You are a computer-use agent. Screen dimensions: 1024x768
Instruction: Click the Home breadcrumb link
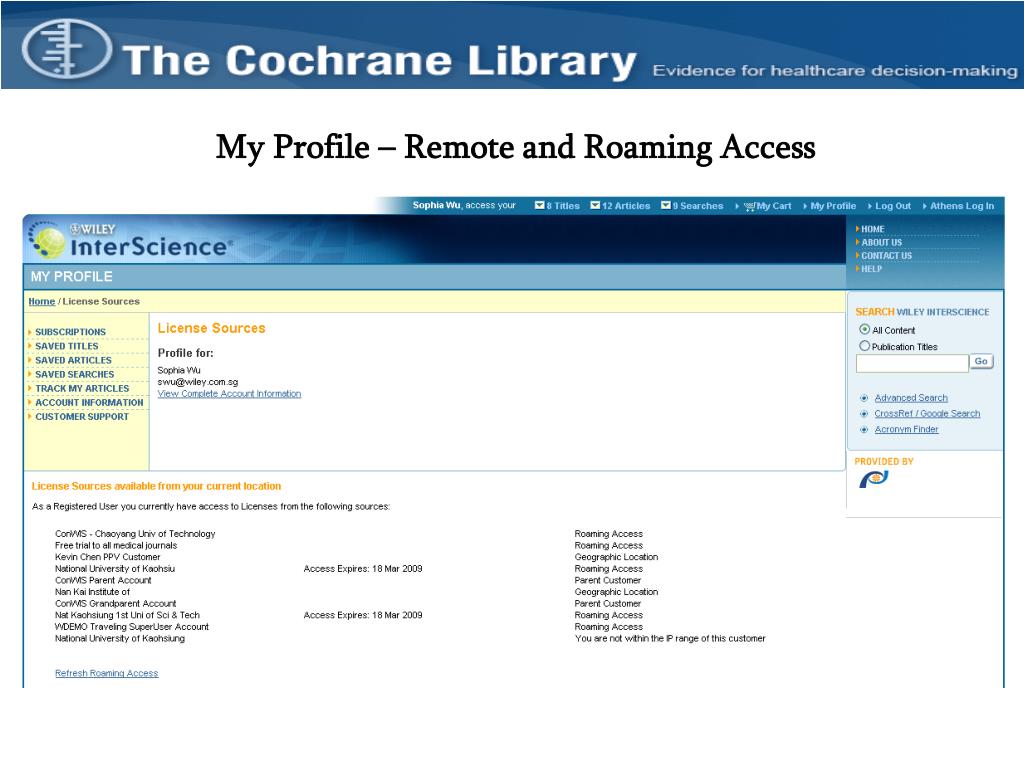[x=42, y=302]
